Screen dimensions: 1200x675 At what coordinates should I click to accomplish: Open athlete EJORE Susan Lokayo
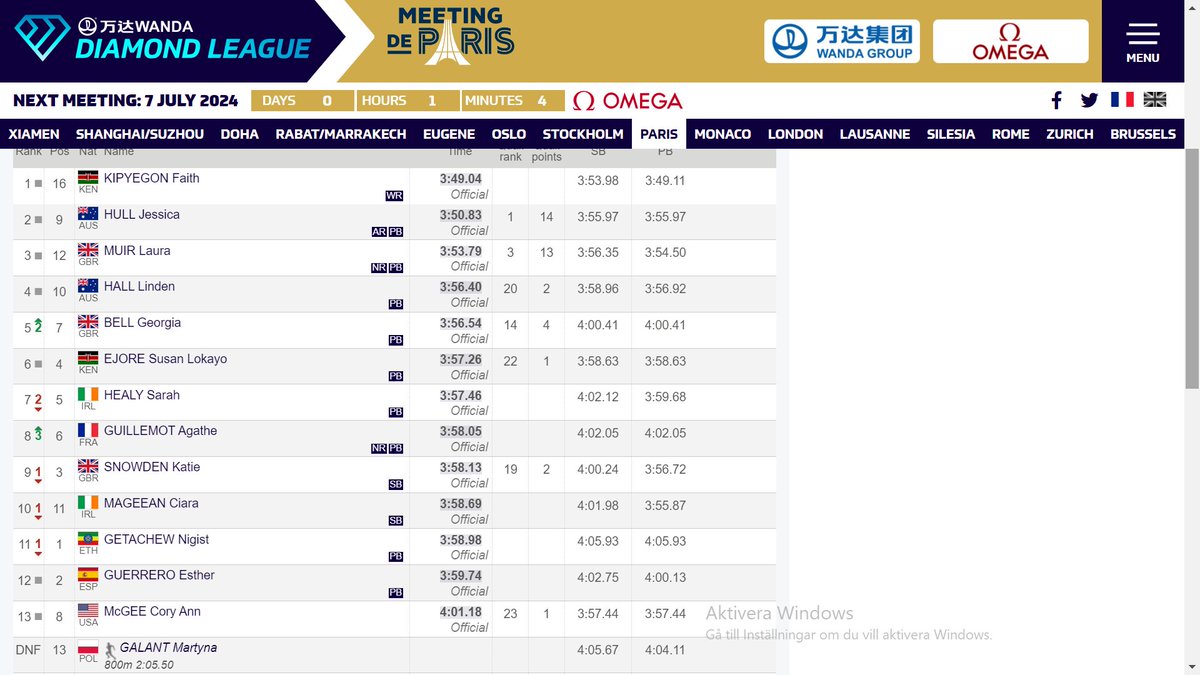pyautogui.click(x=165, y=358)
